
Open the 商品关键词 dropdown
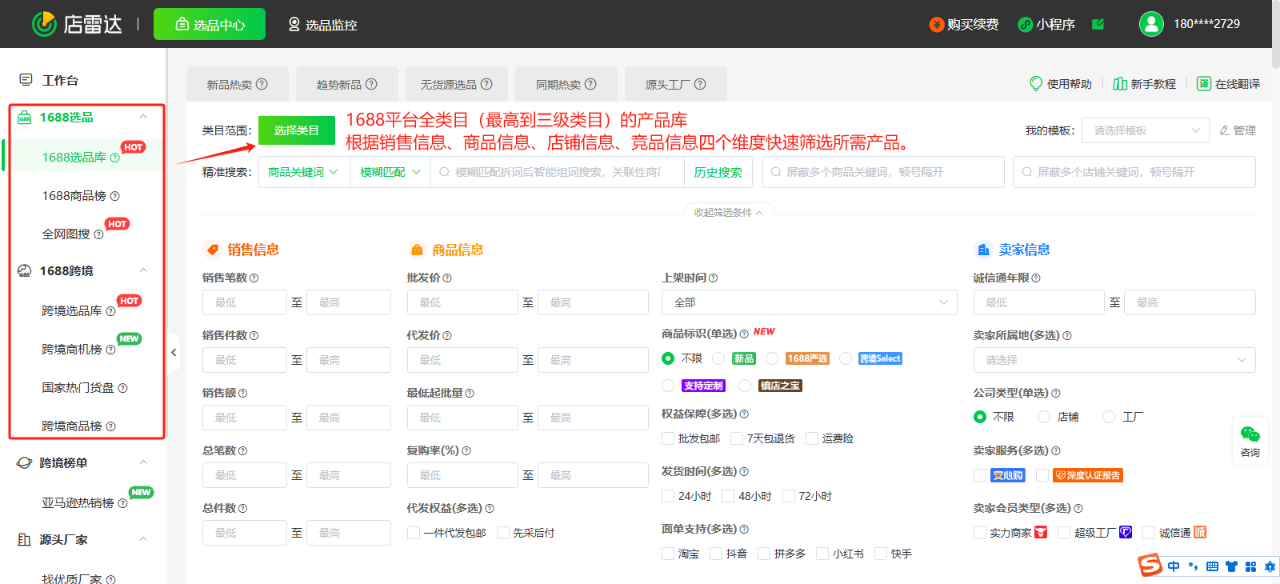304,172
